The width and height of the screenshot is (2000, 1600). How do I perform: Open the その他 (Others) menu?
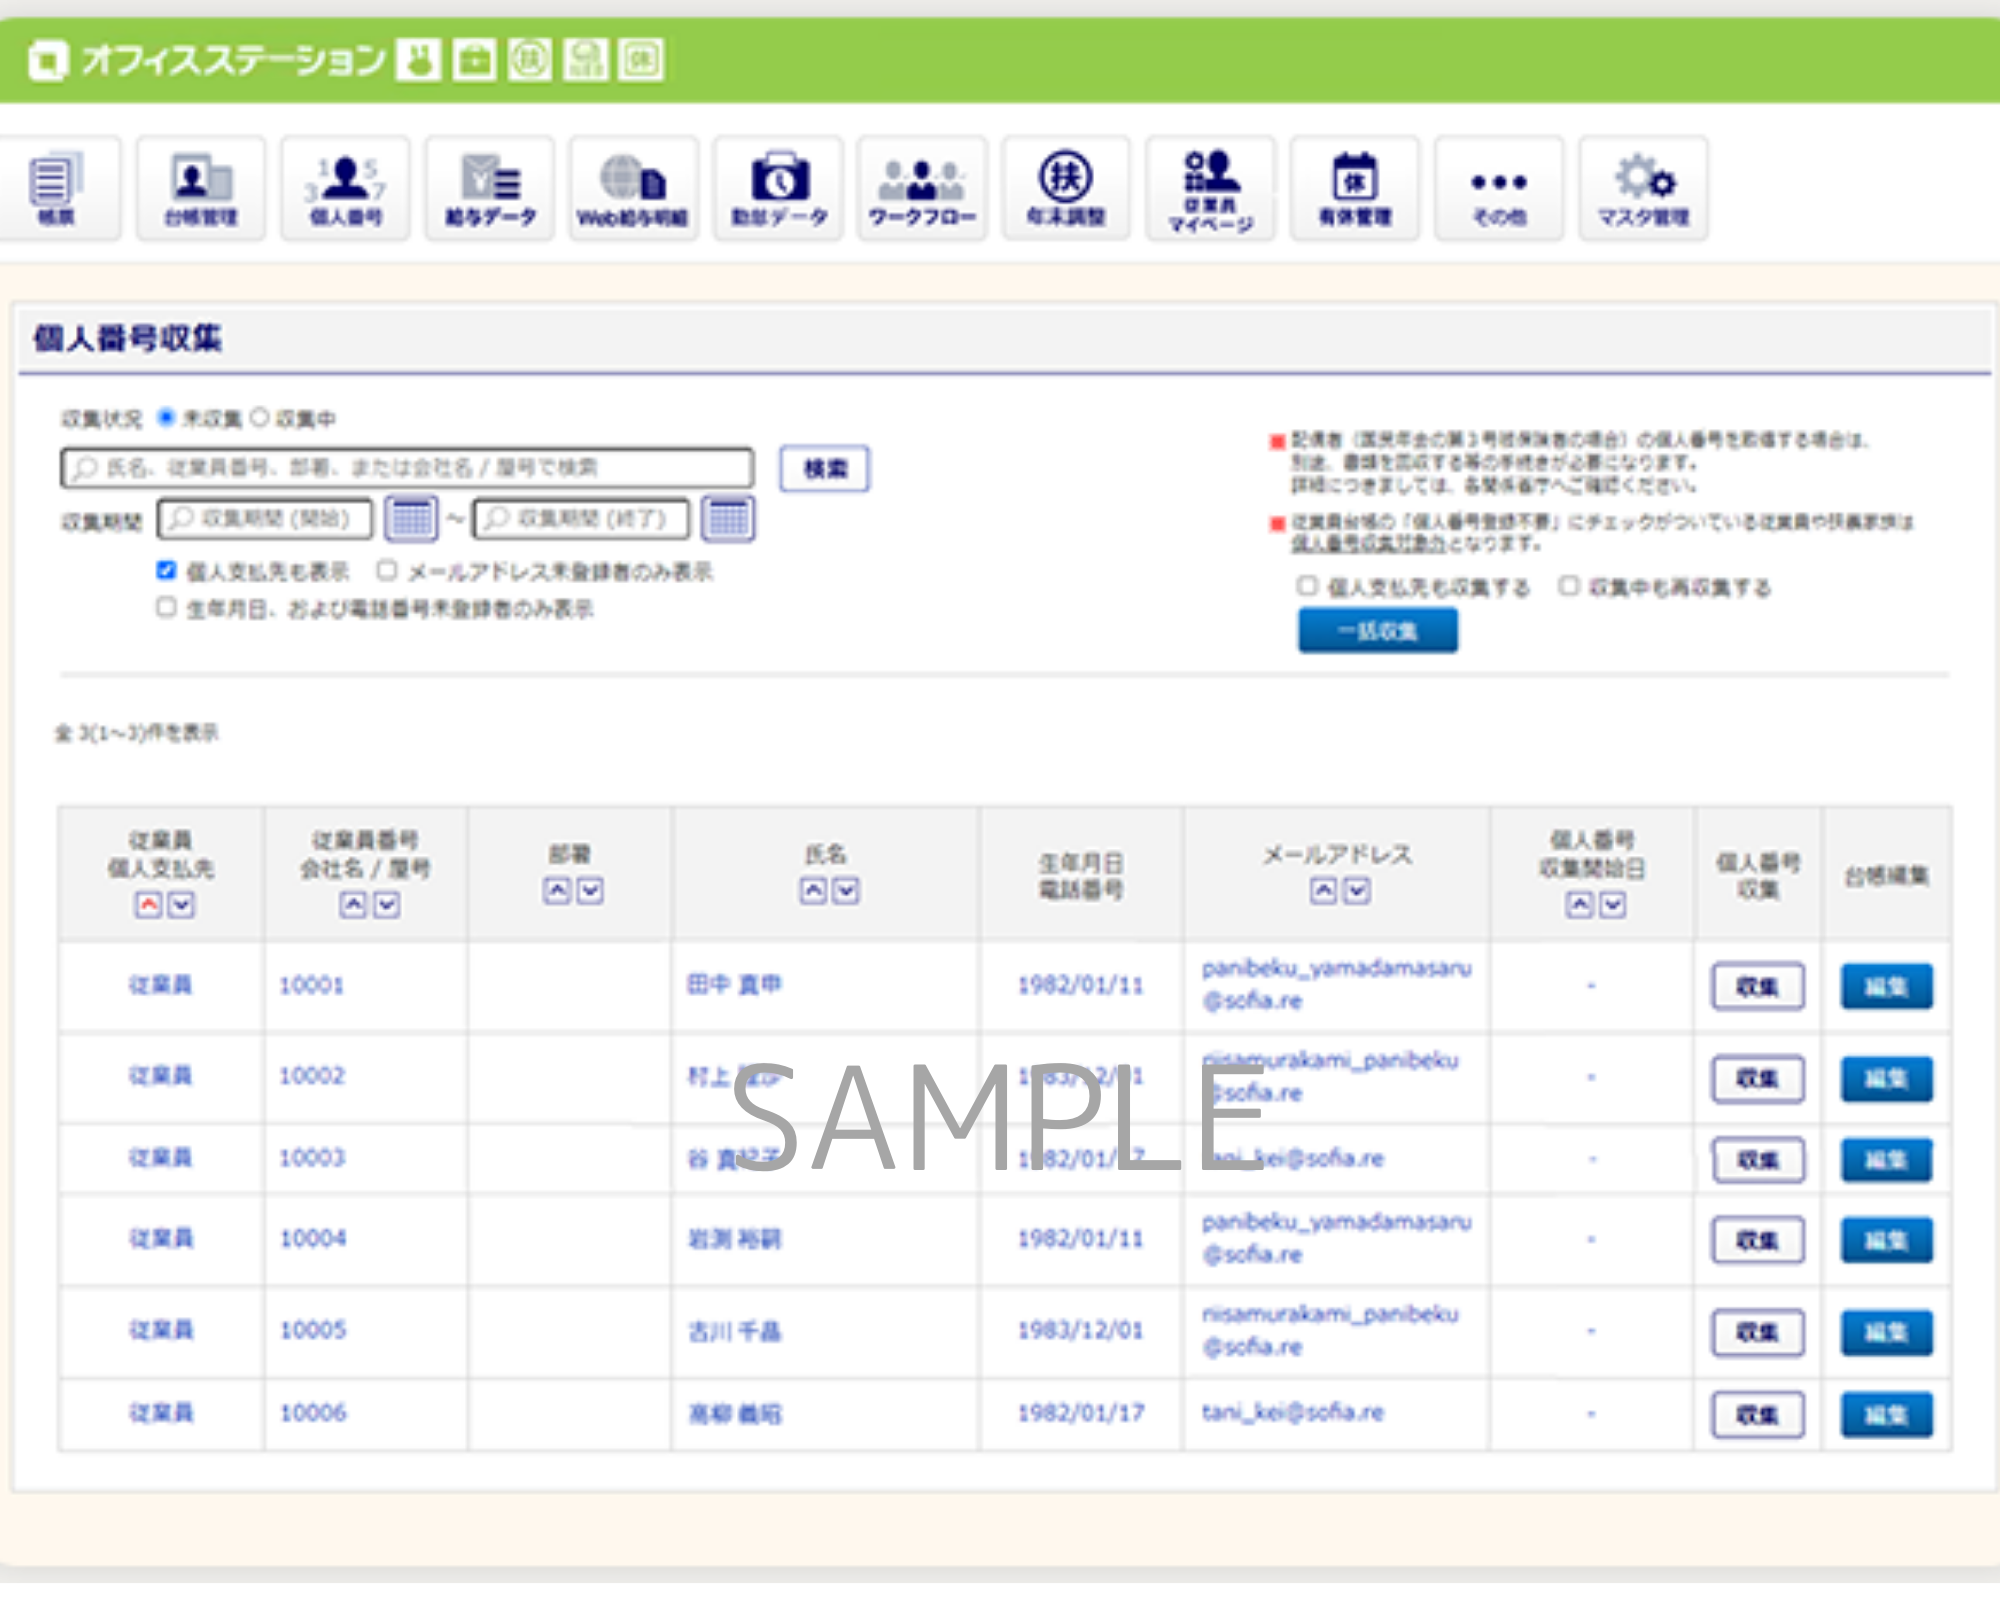point(1499,190)
